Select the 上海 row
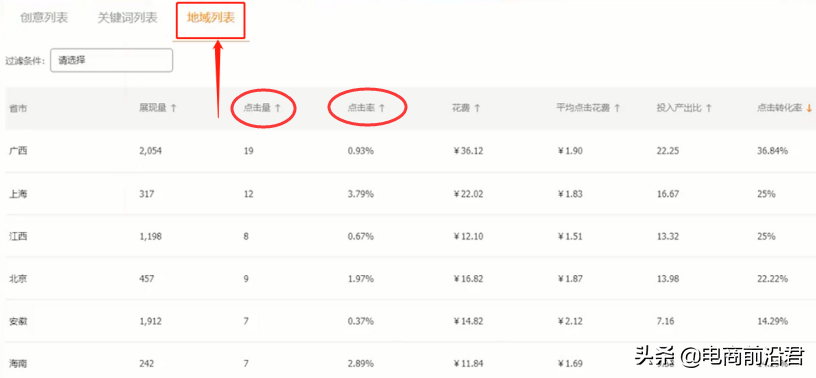This screenshot has height=378, width=816. click(x=408, y=194)
